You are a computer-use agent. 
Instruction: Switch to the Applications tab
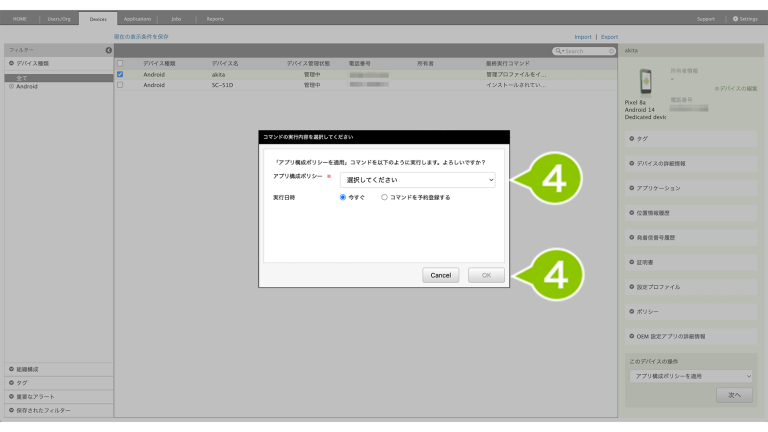(x=138, y=19)
